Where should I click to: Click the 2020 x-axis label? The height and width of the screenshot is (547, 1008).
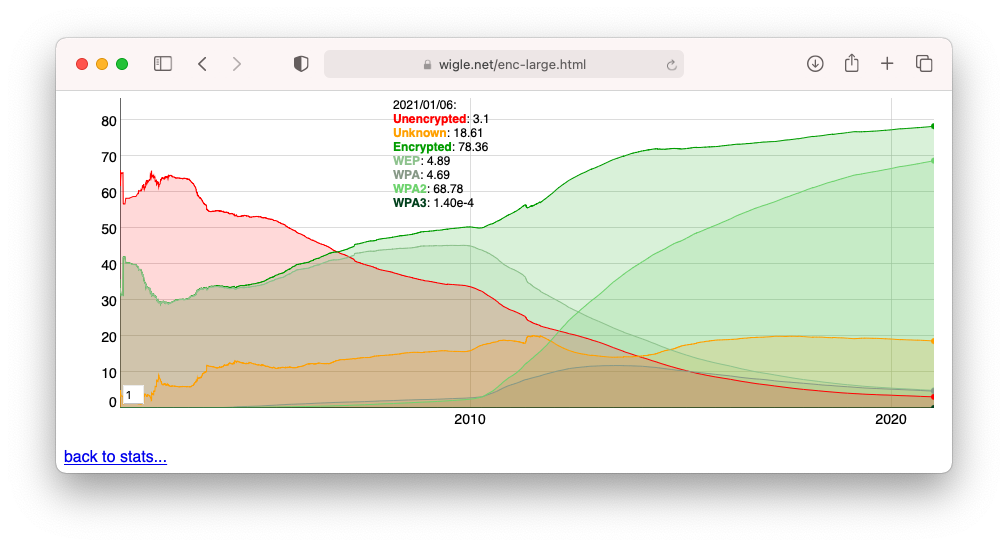click(891, 420)
